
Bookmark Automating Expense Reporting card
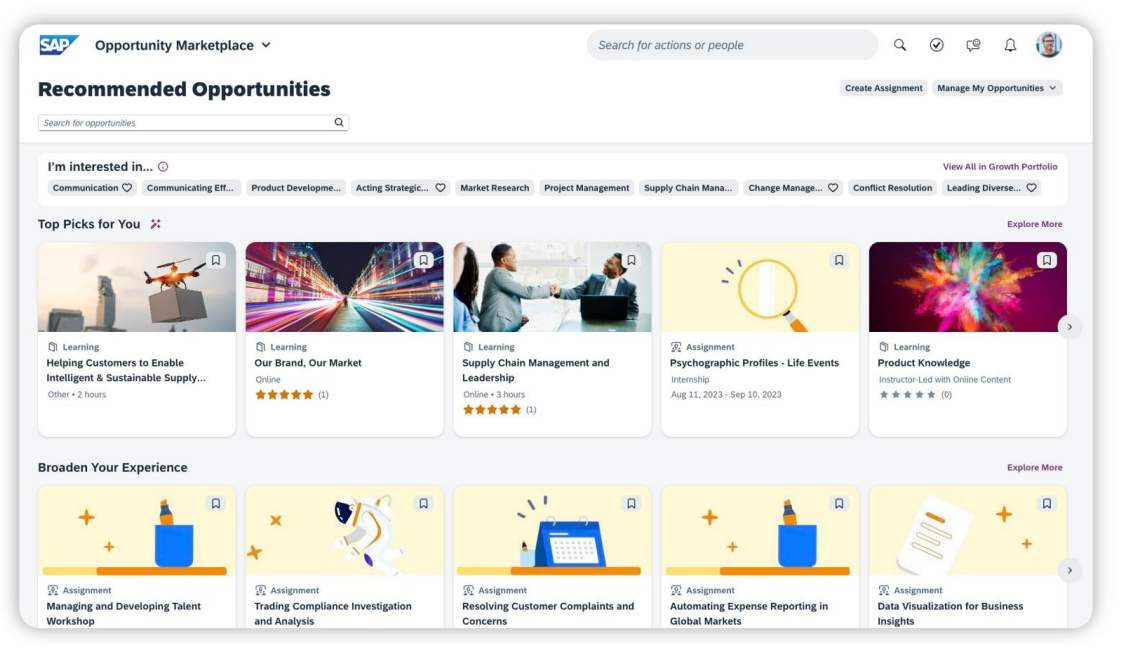839,504
